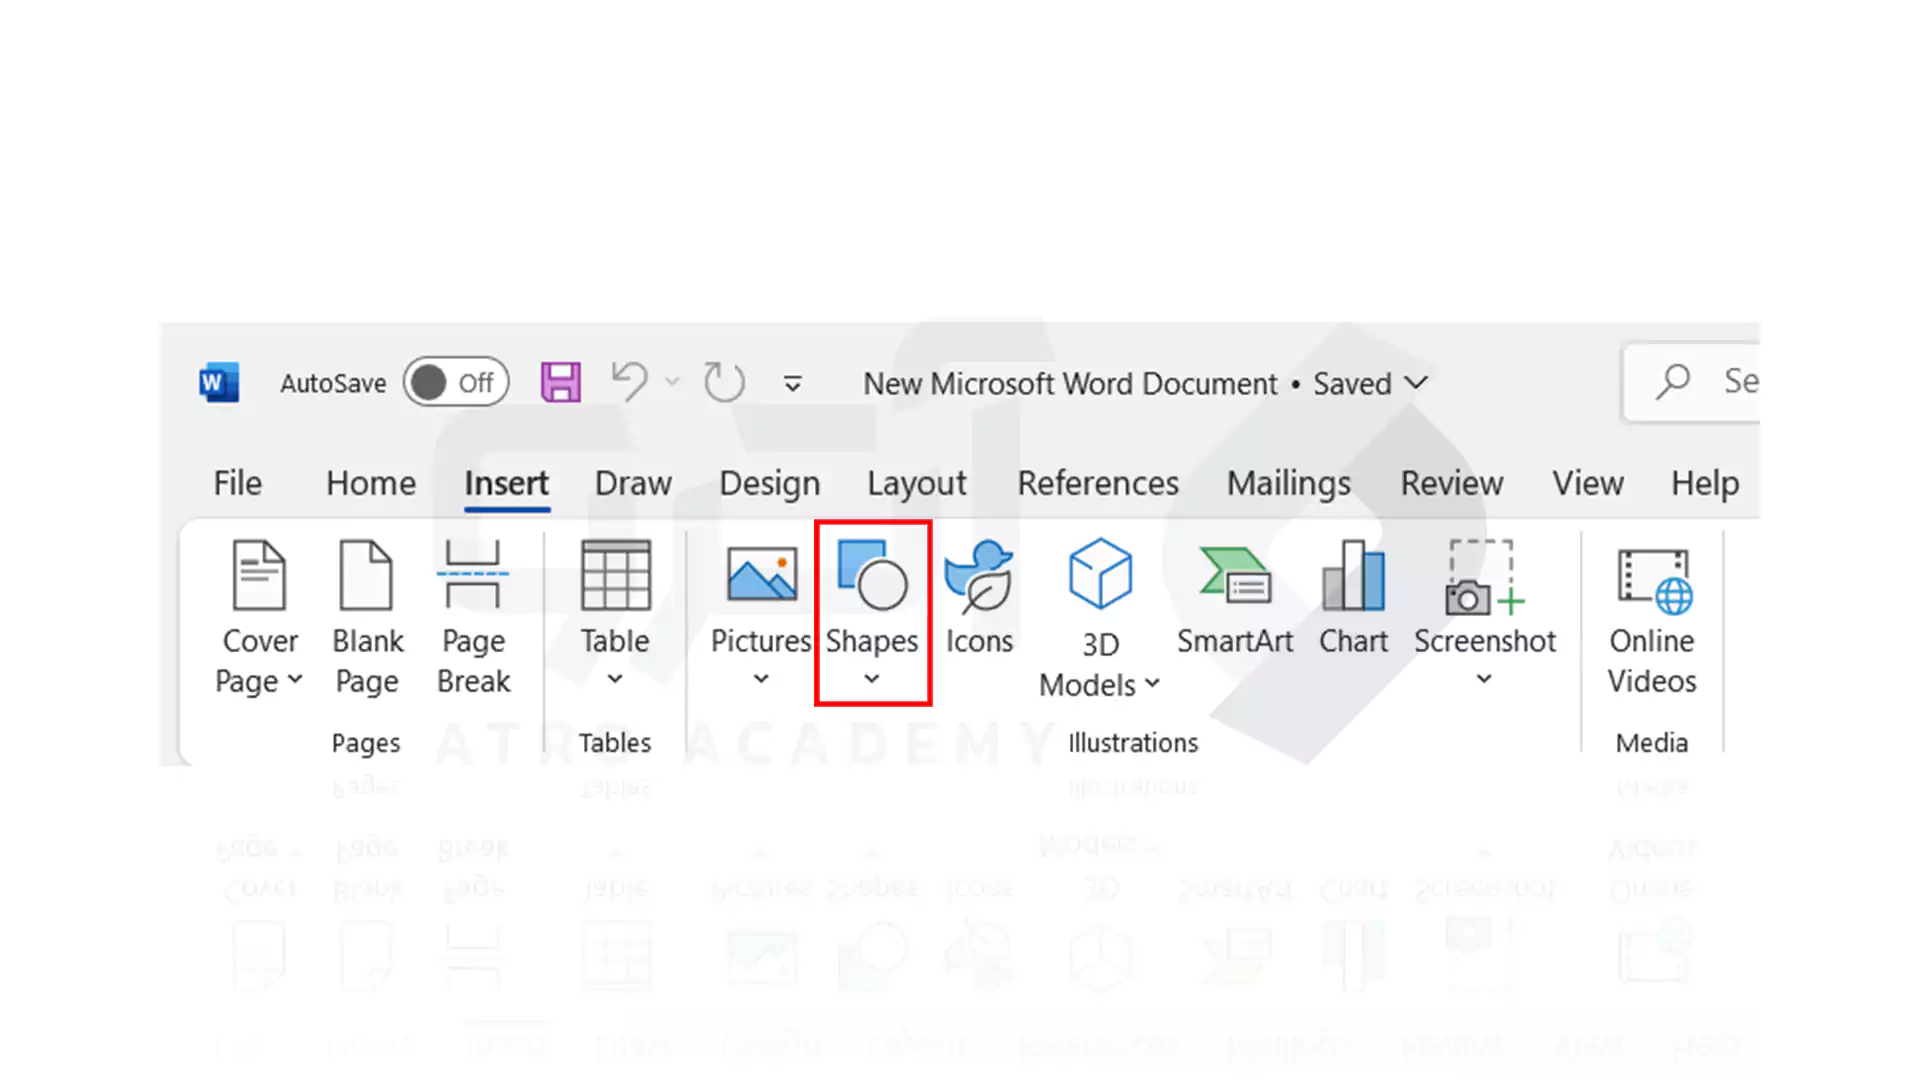Image resolution: width=1920 pixels, height=1080 pixels.
Task: Undo the last action
Action: tap(630, 382)
